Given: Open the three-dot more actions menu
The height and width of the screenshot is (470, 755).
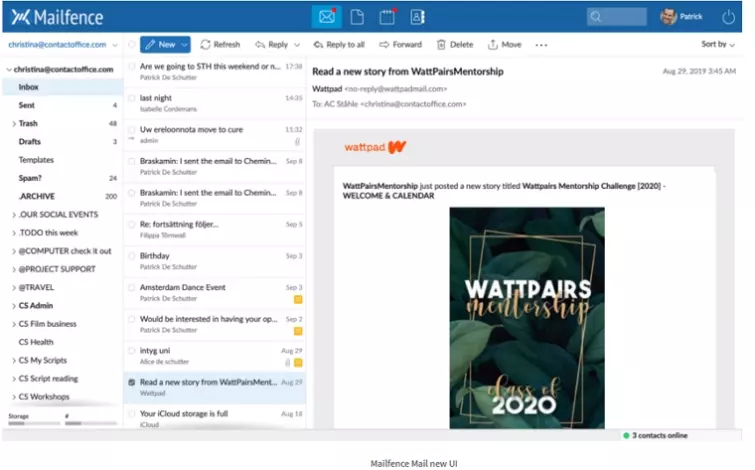Looking at the screenshot, I should click(541, 45).
